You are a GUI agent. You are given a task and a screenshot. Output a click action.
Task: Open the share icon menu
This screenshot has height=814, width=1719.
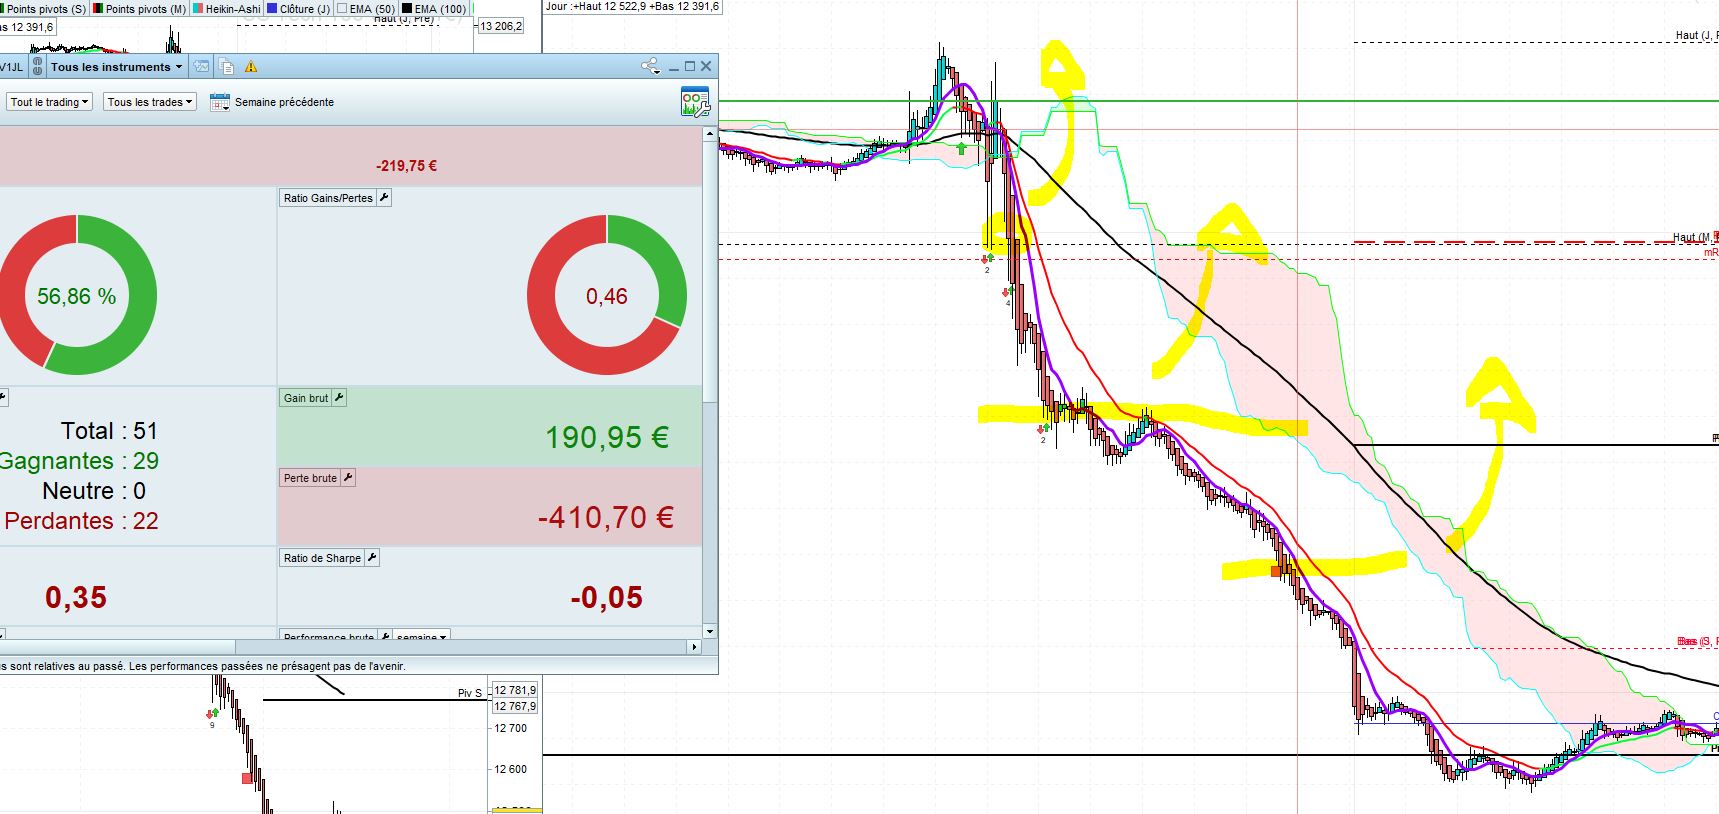[x=650, y=66]
